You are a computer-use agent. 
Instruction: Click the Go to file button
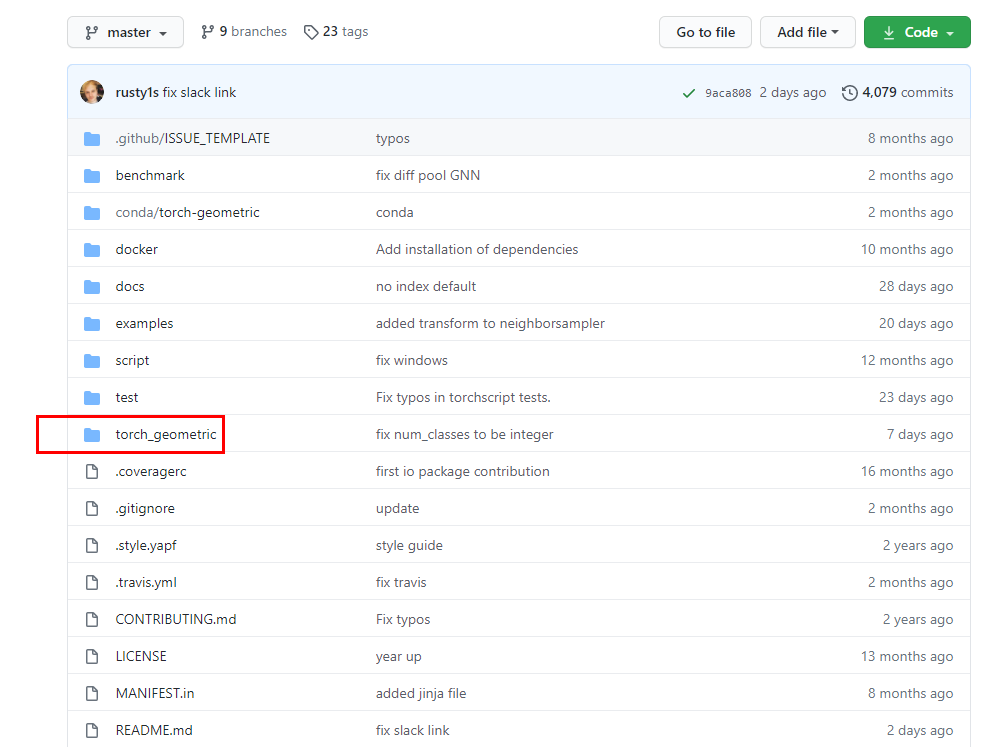[705, 32]
